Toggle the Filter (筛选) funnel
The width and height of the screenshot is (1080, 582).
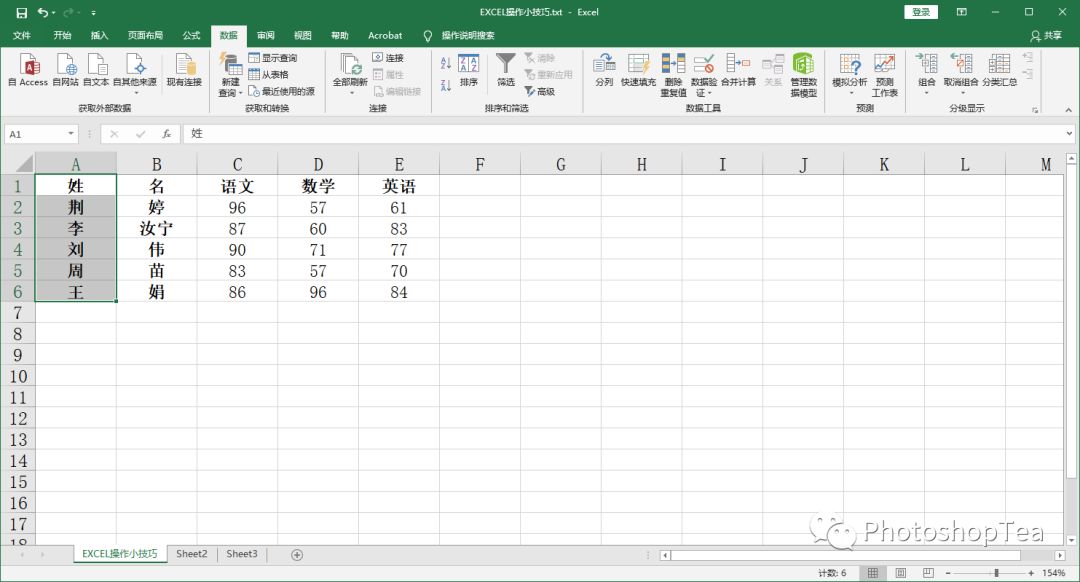(506, 70)
